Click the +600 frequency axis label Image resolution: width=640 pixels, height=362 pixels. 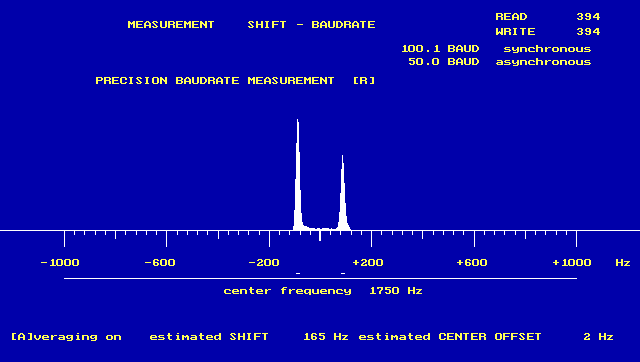(472, 262)
